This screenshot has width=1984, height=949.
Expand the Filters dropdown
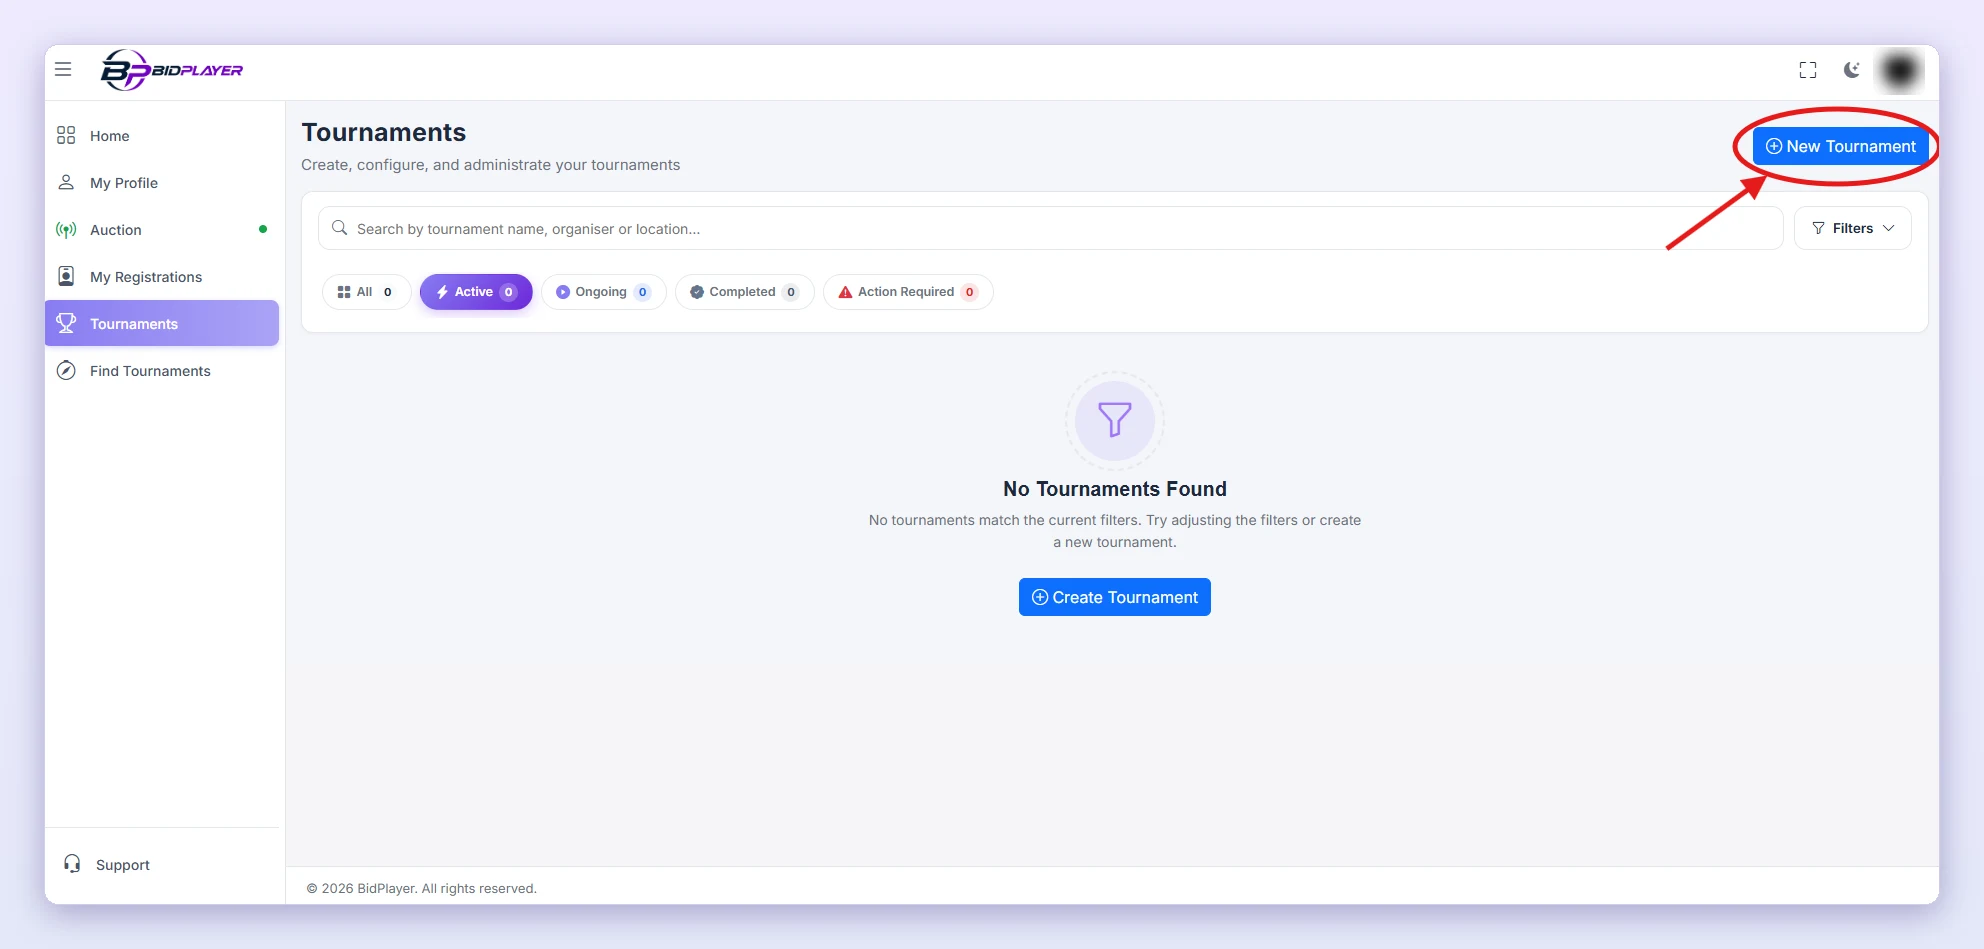[x=1852, y=228]
